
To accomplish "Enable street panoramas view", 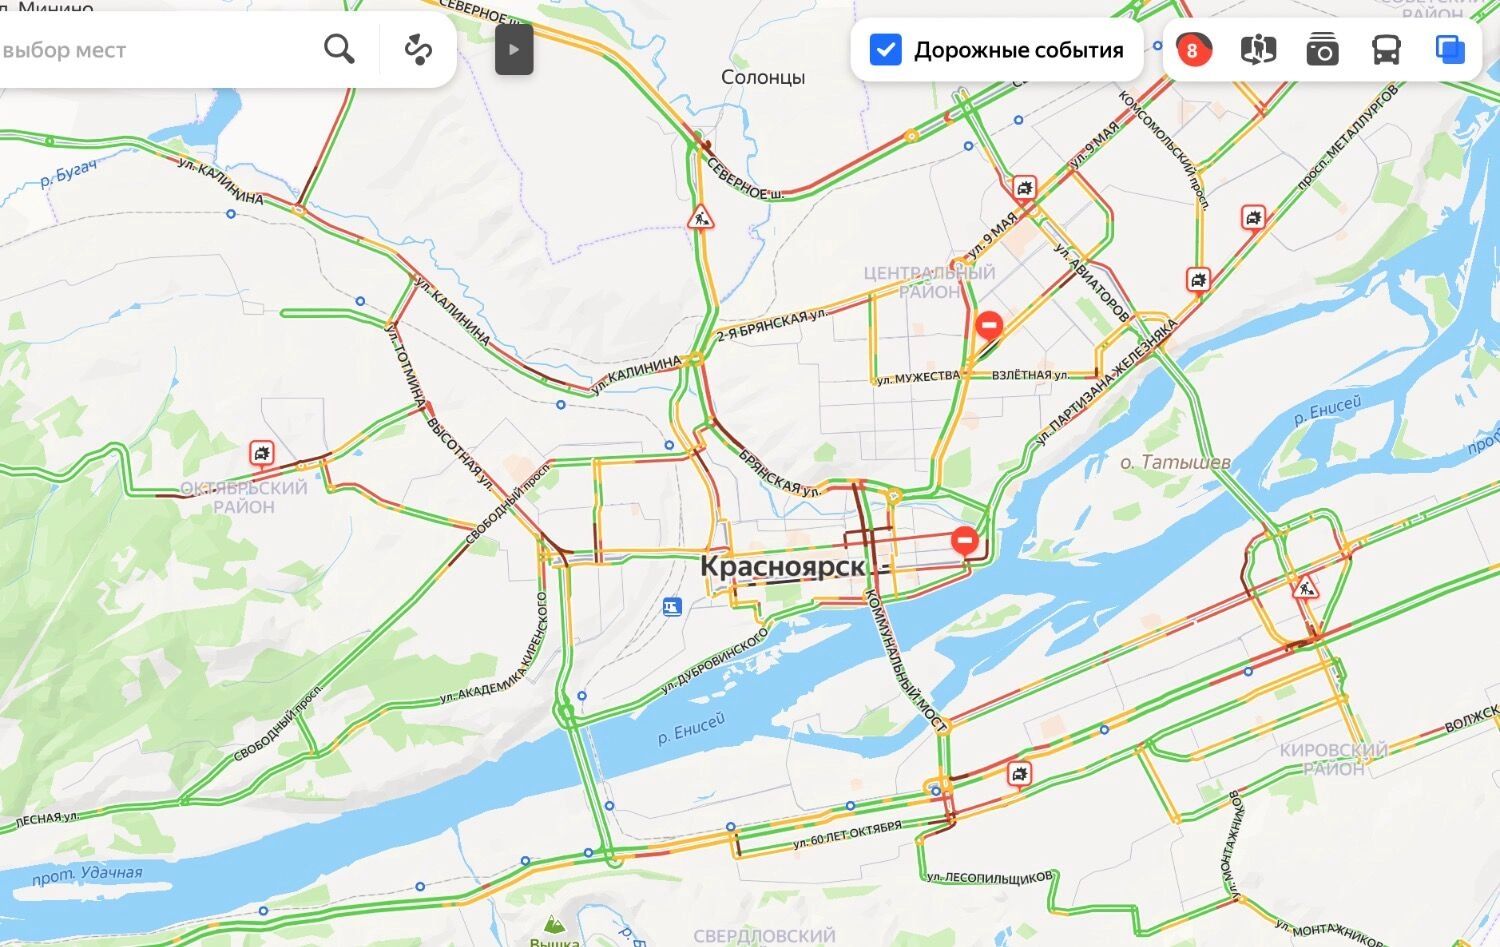I will point(1258,49).
